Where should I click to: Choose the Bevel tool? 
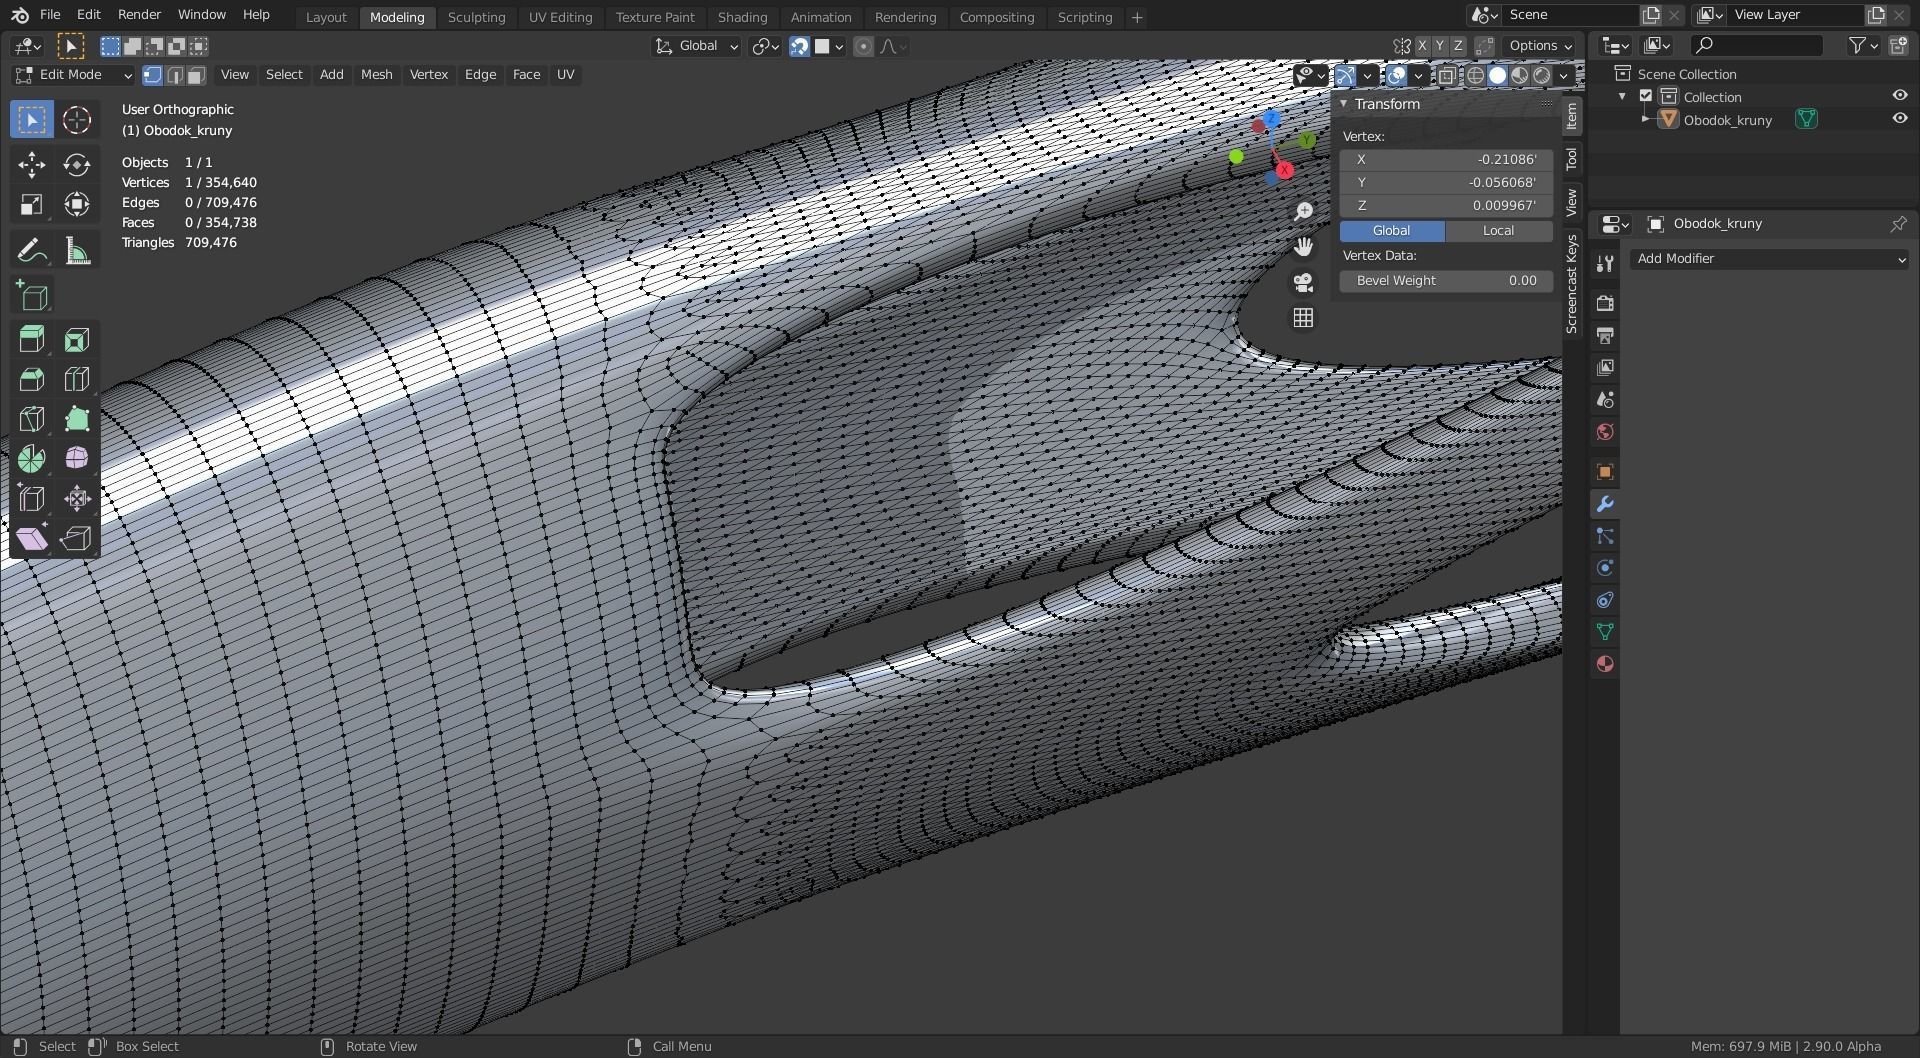(32, 379)
